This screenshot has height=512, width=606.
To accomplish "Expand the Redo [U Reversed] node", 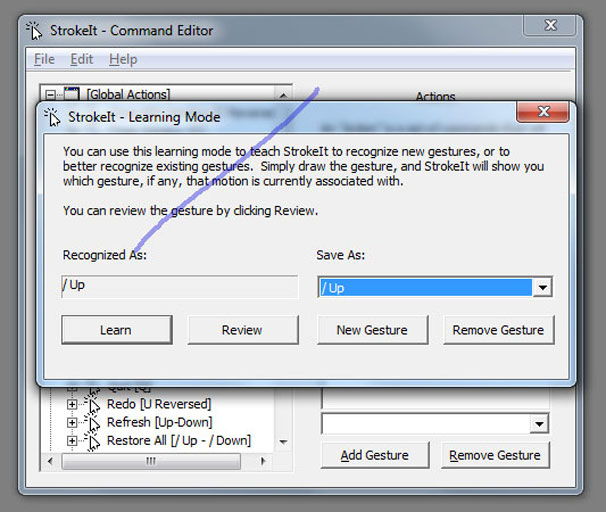I will click(71, 404).
